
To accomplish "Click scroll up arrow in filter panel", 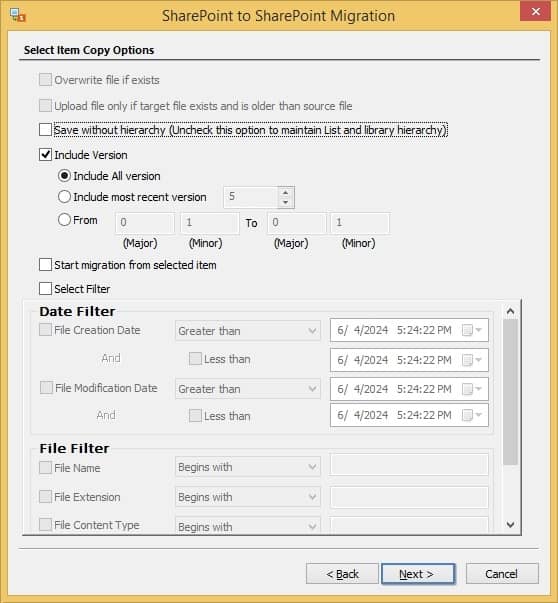I will (x=511, y=311).
